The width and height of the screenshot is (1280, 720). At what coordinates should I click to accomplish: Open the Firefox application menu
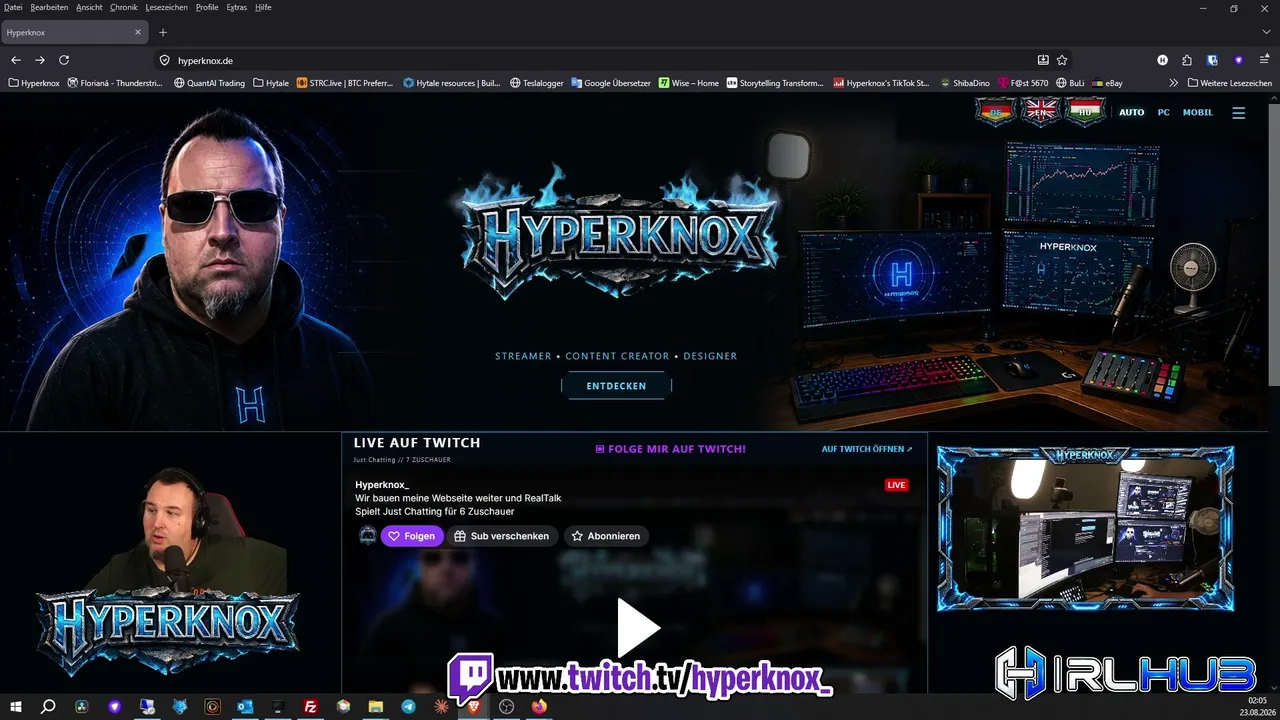(1264, 60)
